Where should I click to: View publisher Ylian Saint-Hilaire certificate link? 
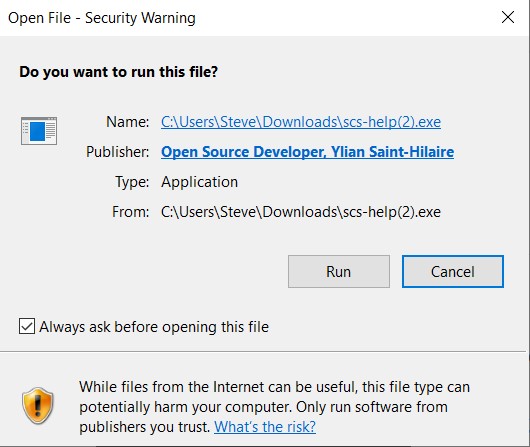coord(307,152)
